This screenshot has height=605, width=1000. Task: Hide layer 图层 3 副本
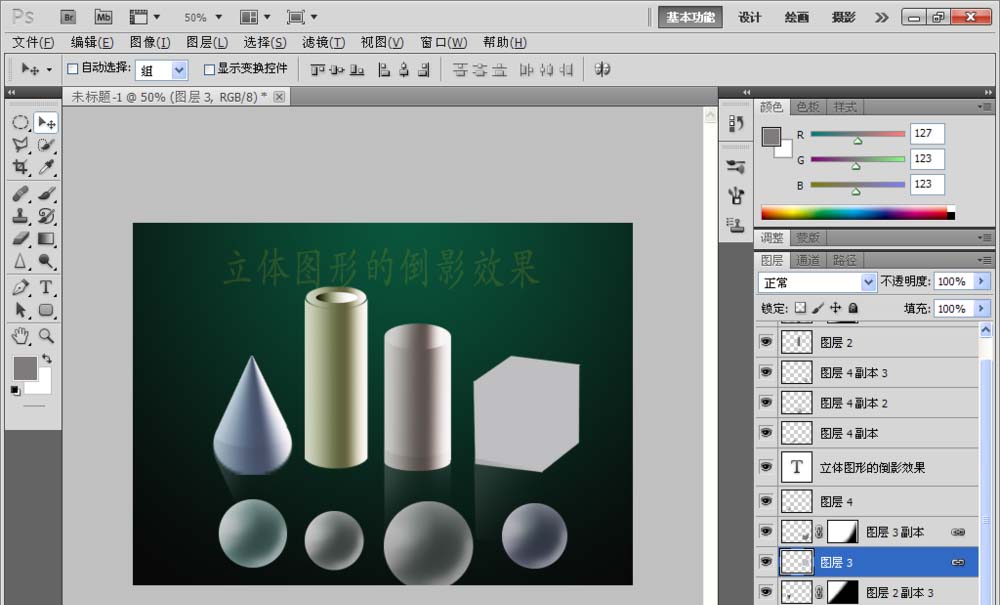pos(766,531)
